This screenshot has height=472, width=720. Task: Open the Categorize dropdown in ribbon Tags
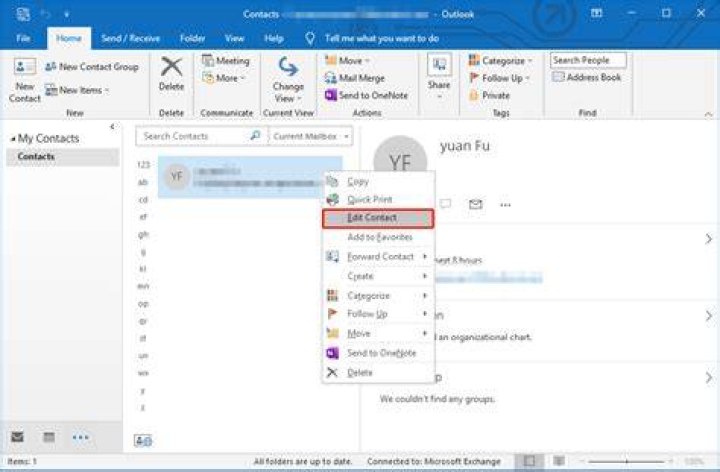coord(500,61)
